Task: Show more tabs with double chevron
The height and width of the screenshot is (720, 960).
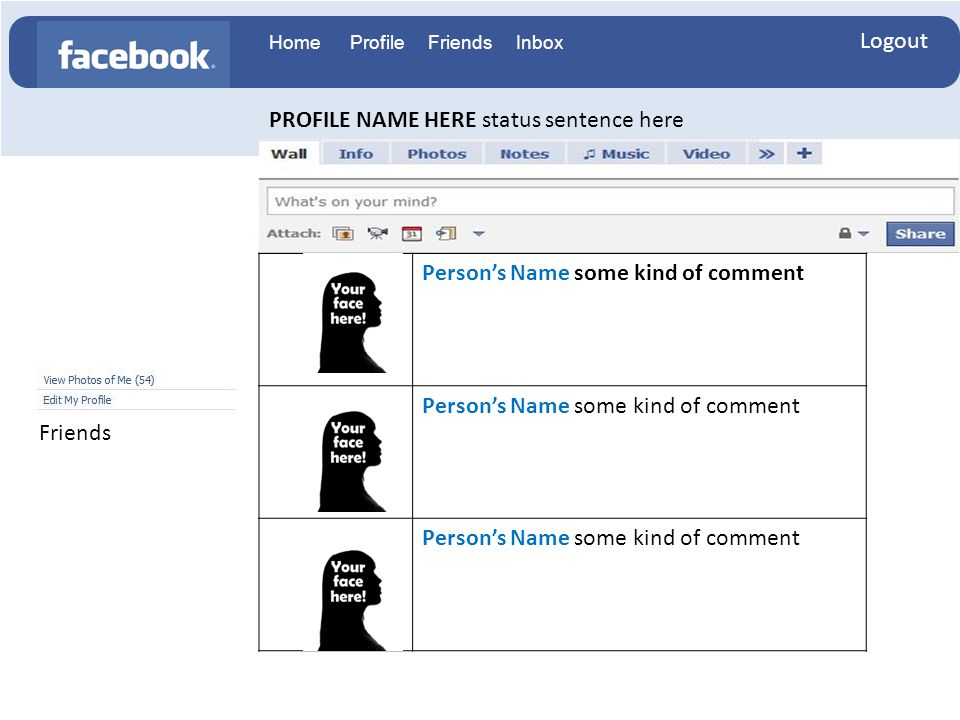Action: pyautogui.click(x=767, y=154)
